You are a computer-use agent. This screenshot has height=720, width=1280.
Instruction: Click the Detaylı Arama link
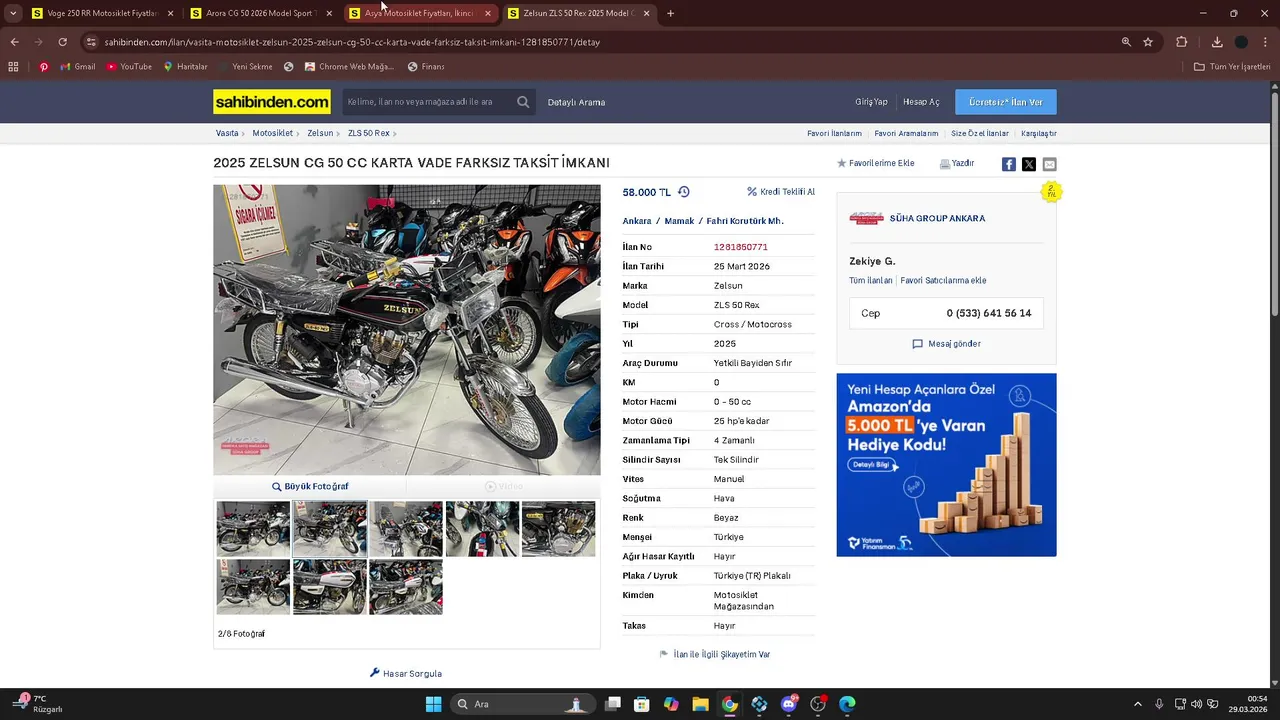(576, 102)
